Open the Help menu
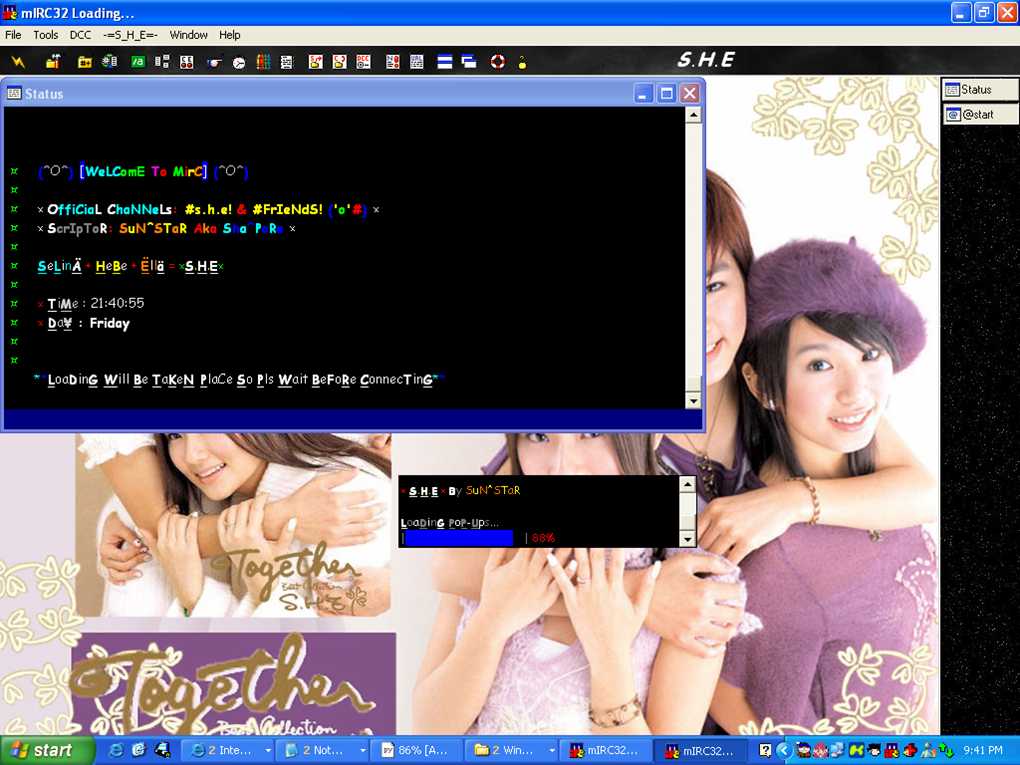The height and width of the screenshot is (765, 1020). pos(230,35)
